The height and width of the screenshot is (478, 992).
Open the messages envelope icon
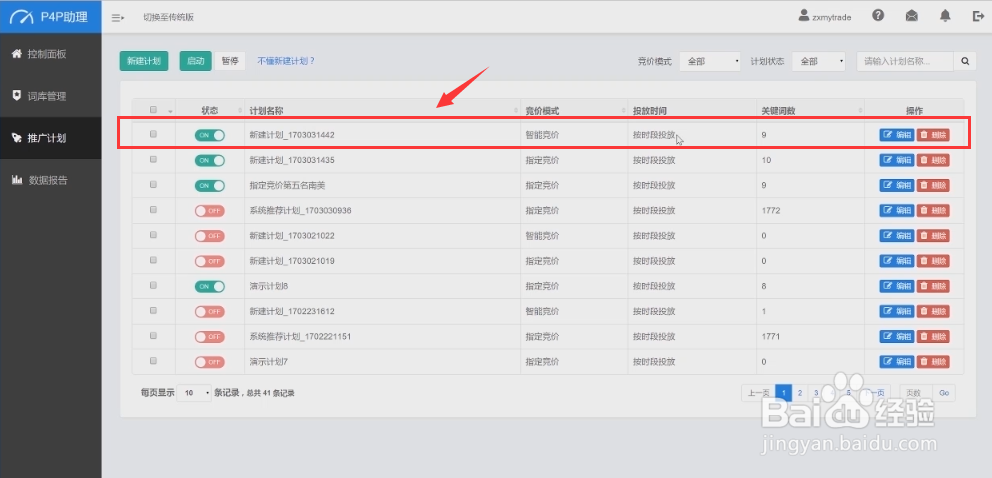pos(911,17)
